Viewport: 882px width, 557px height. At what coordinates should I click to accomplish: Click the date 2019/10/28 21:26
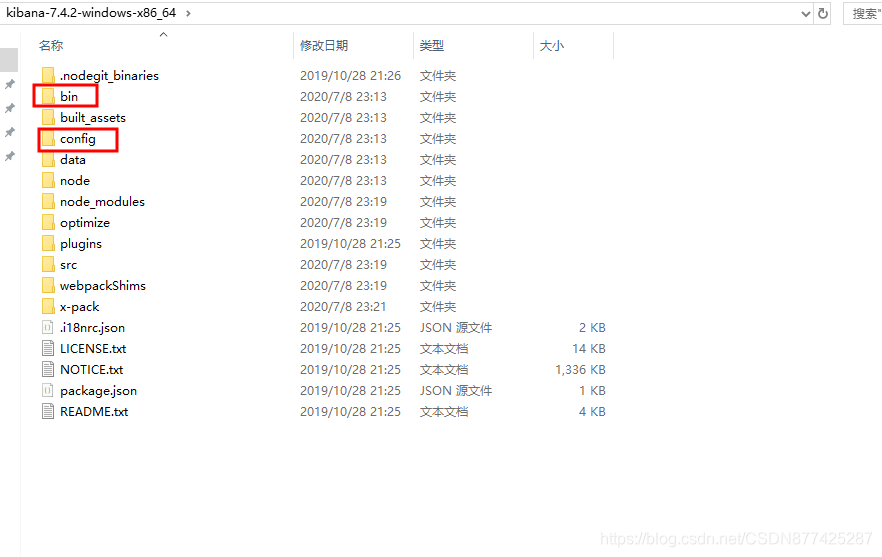pos(350,75)
